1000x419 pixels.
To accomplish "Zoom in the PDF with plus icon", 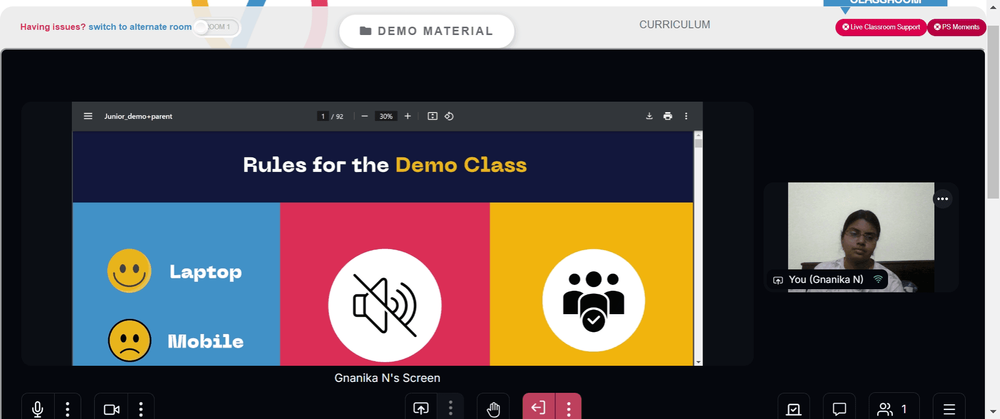I will point(408,116).
